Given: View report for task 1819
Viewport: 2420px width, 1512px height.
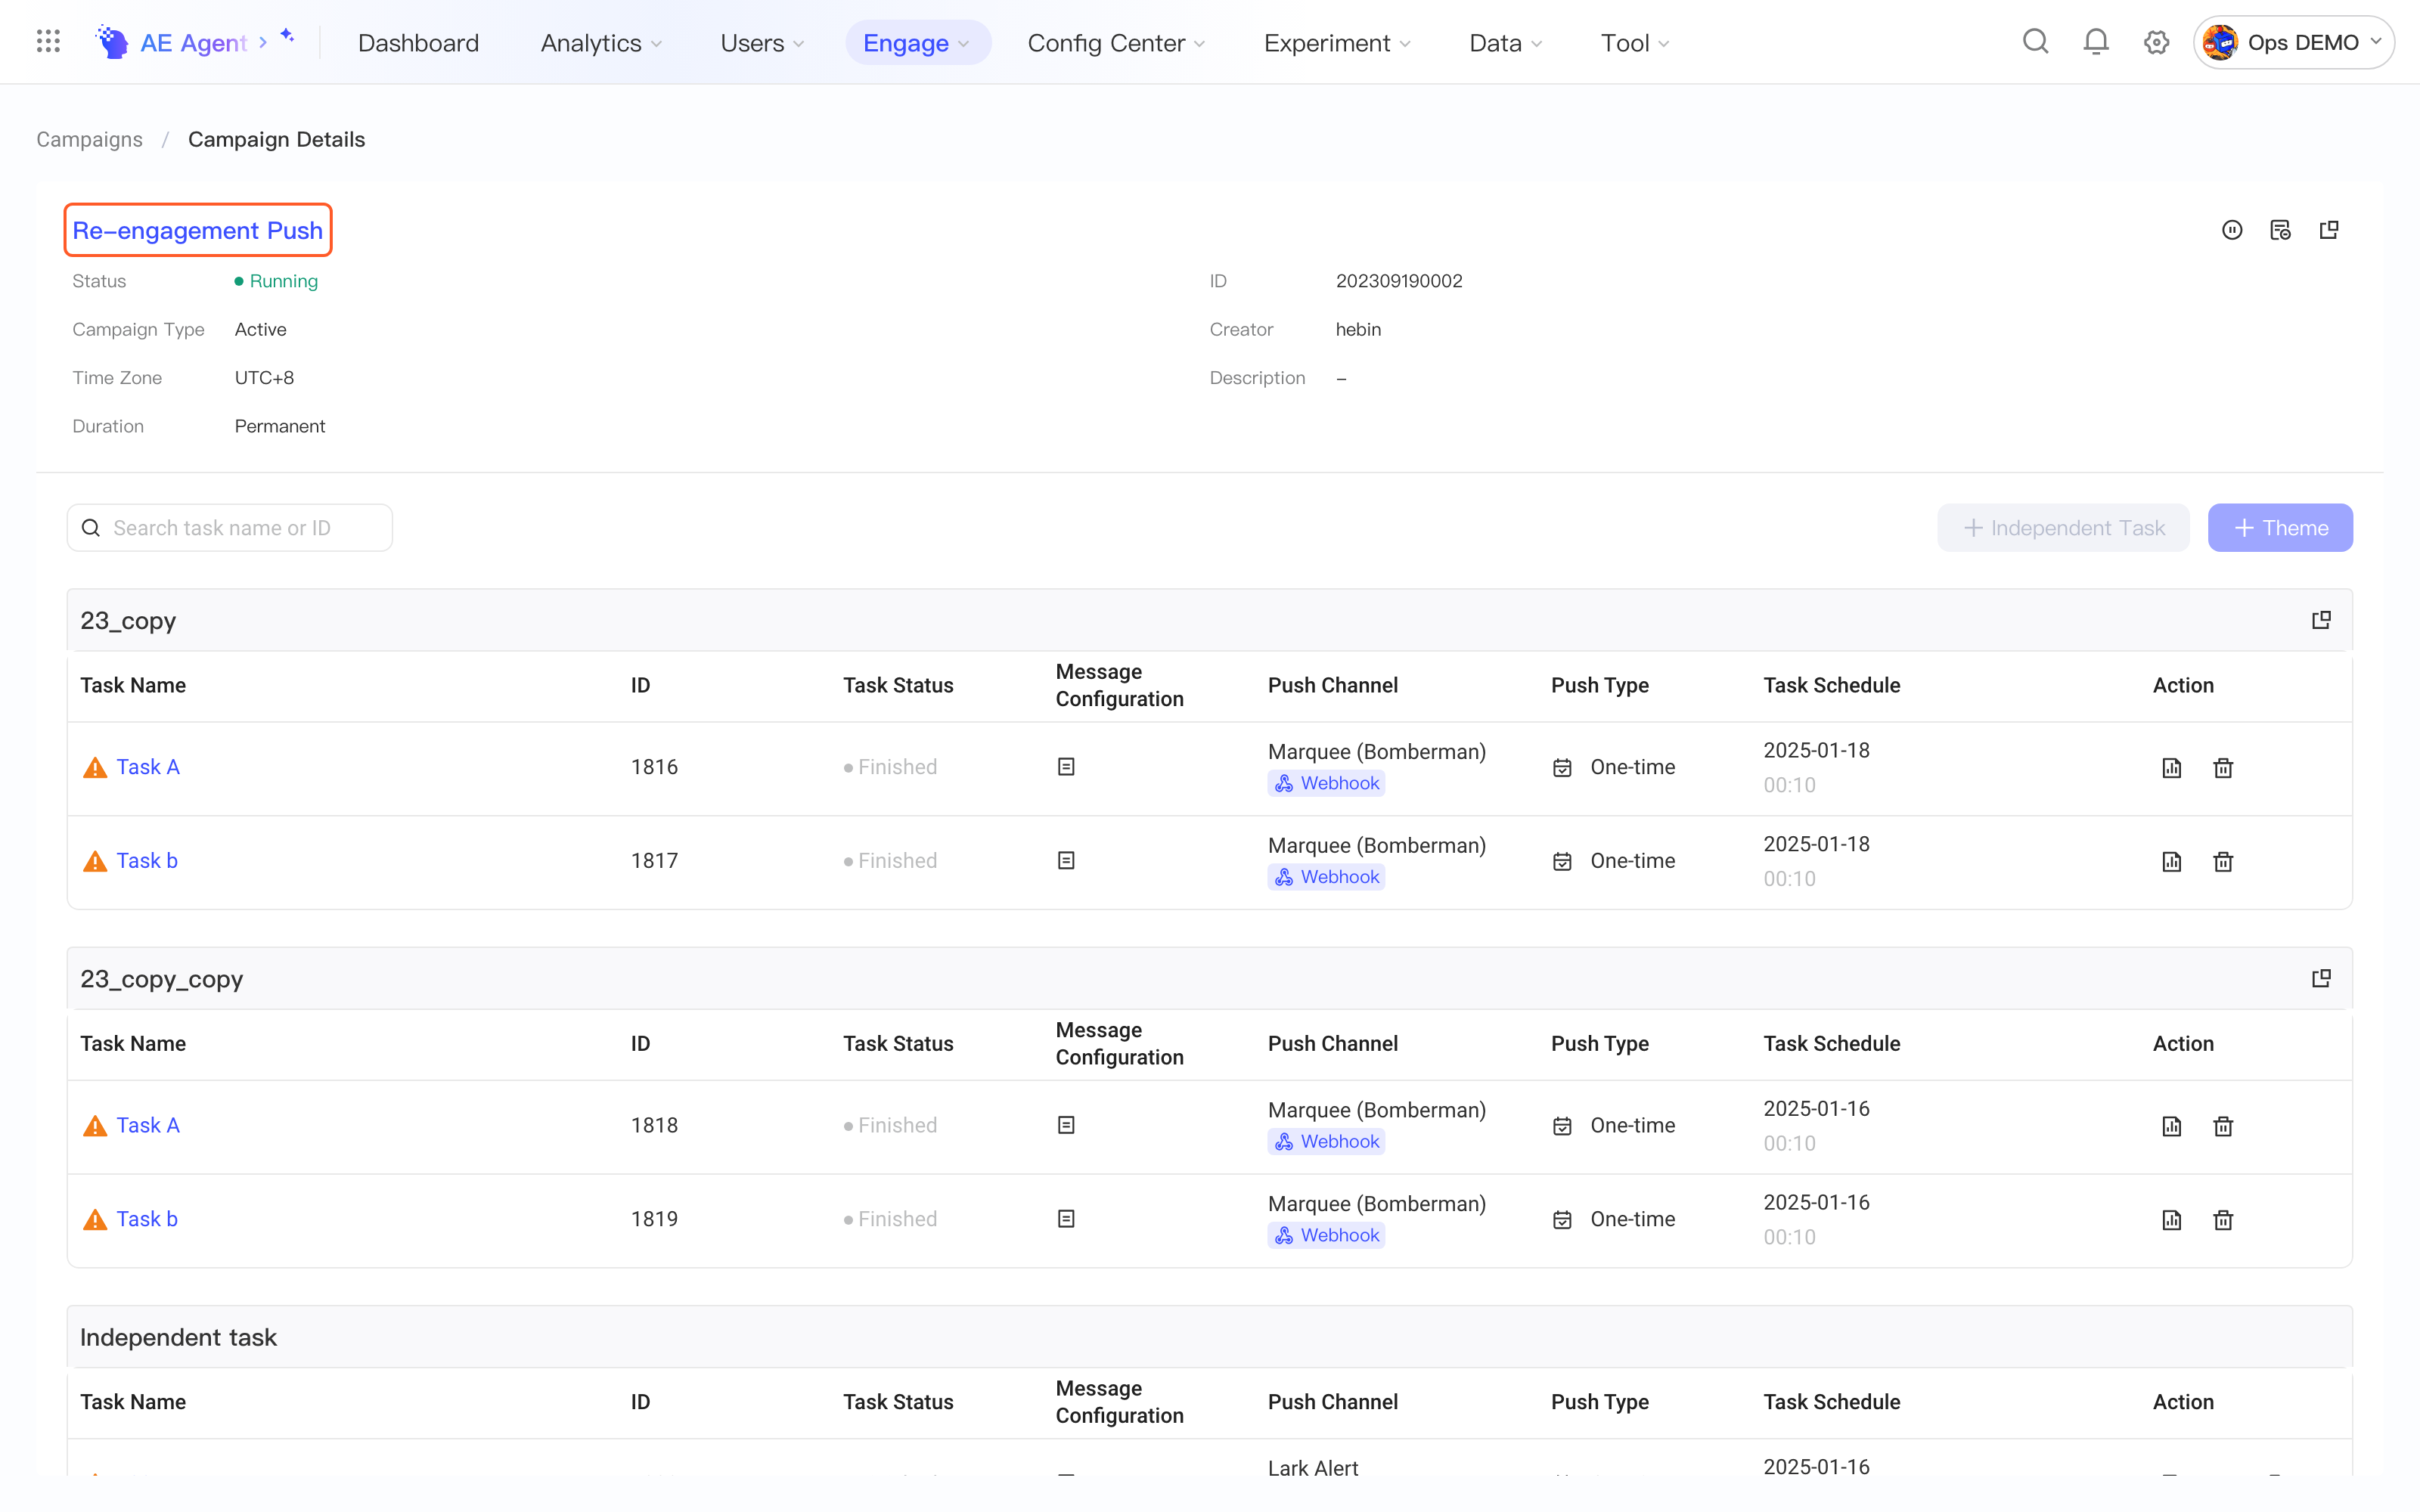Looking at the screenshot, I should click(2171, 1220).
